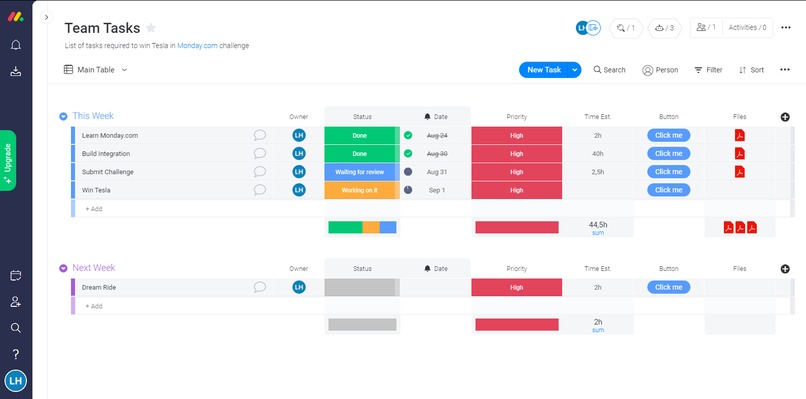
Task: Open the Sort option
Action: coord(751,70)
